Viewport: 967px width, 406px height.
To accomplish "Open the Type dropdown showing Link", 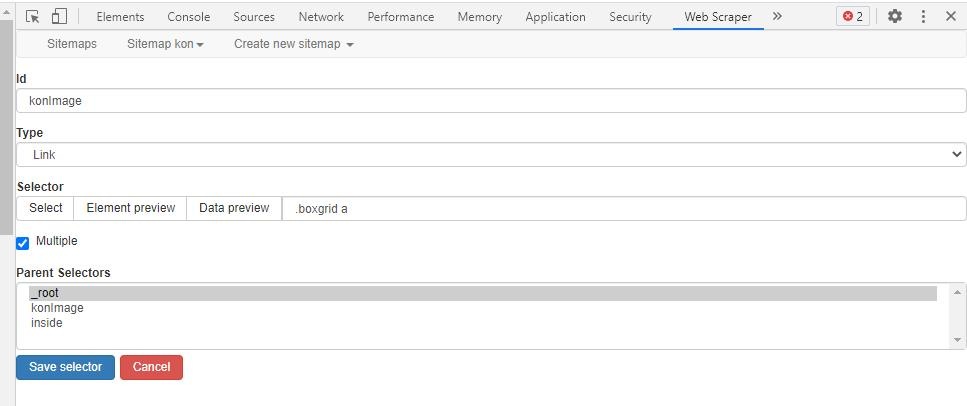I will [x=491, y=155].
